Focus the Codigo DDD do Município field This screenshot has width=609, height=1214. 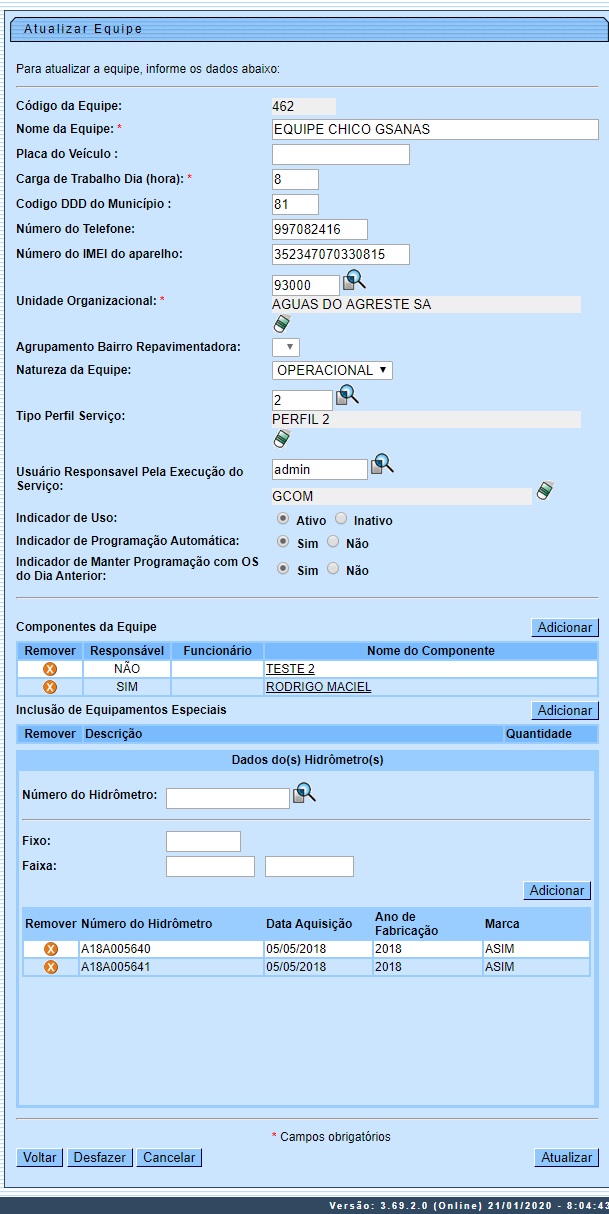[295, 204]
